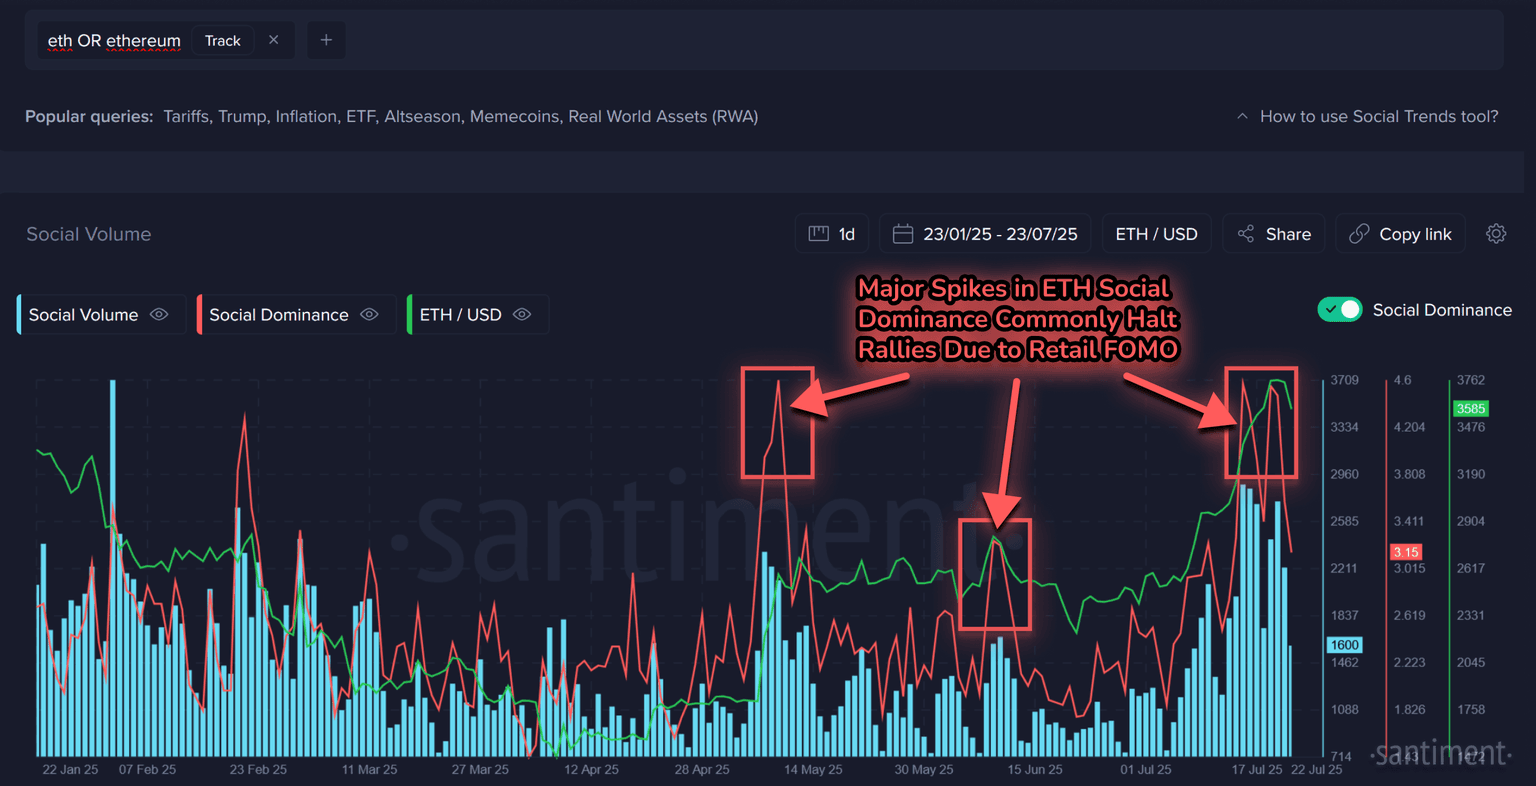
Task: Click the green 3585 price label
Action: [x=1470, y=408]
